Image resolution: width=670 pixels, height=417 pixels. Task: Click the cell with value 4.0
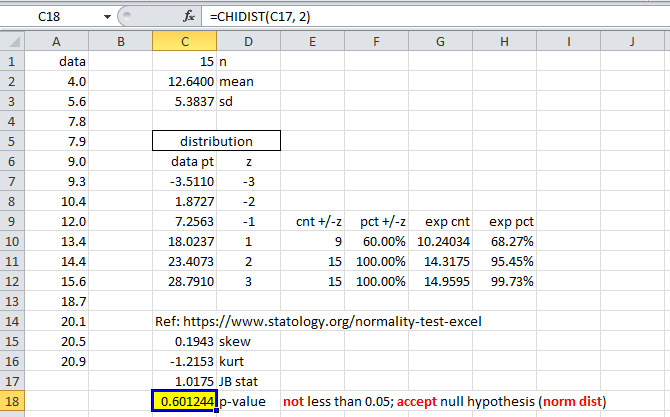[x=56, y=81]
